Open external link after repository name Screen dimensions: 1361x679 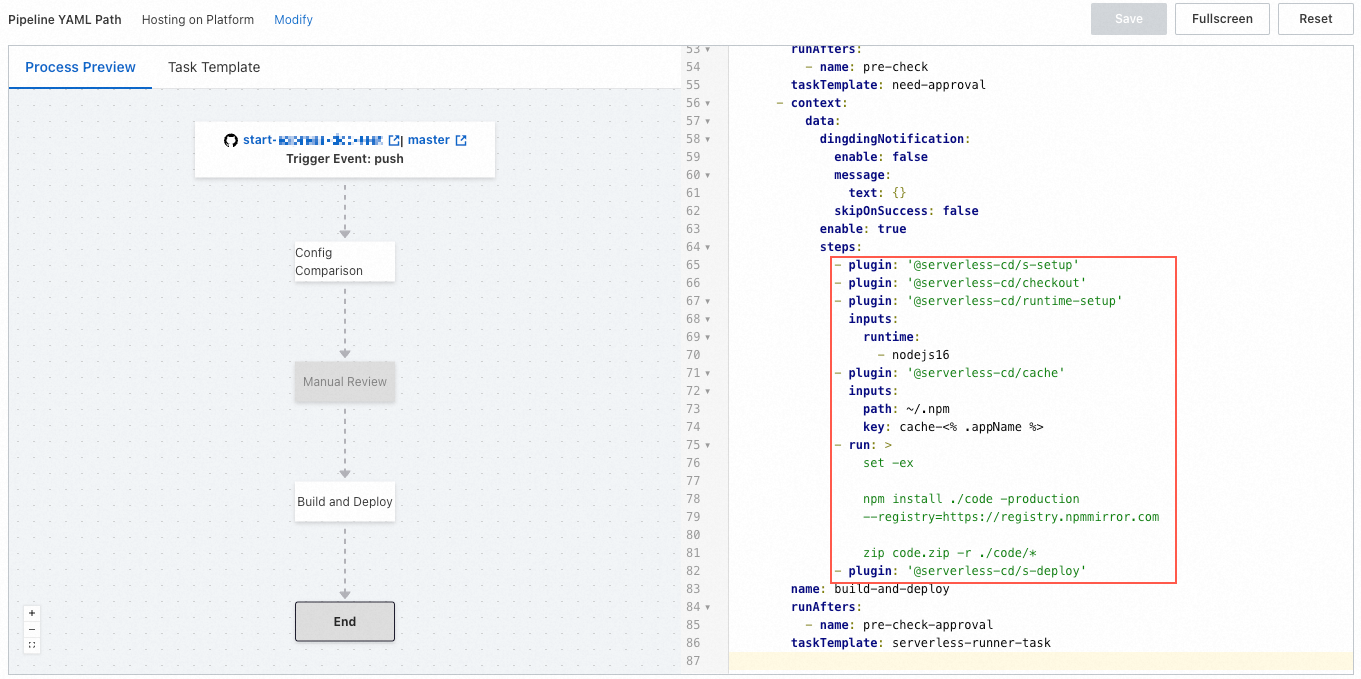coord(395,140)
